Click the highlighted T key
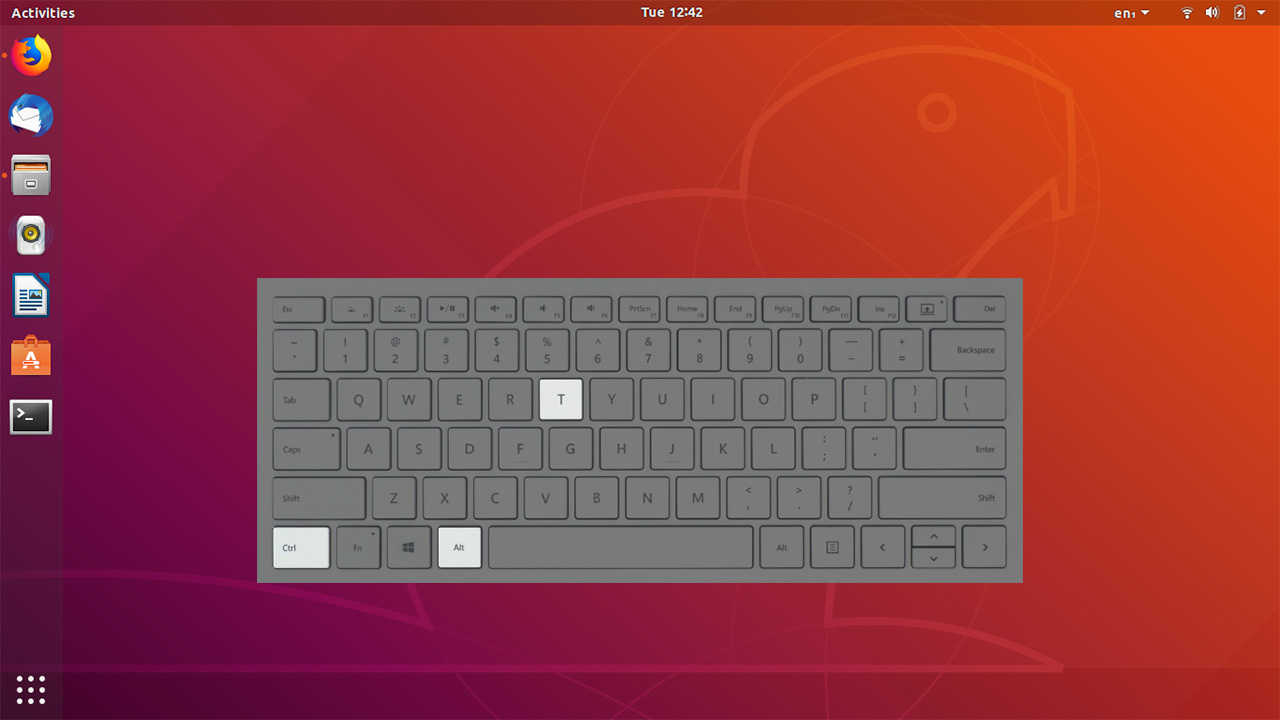 pyautogui.click(x=560, y=399)
